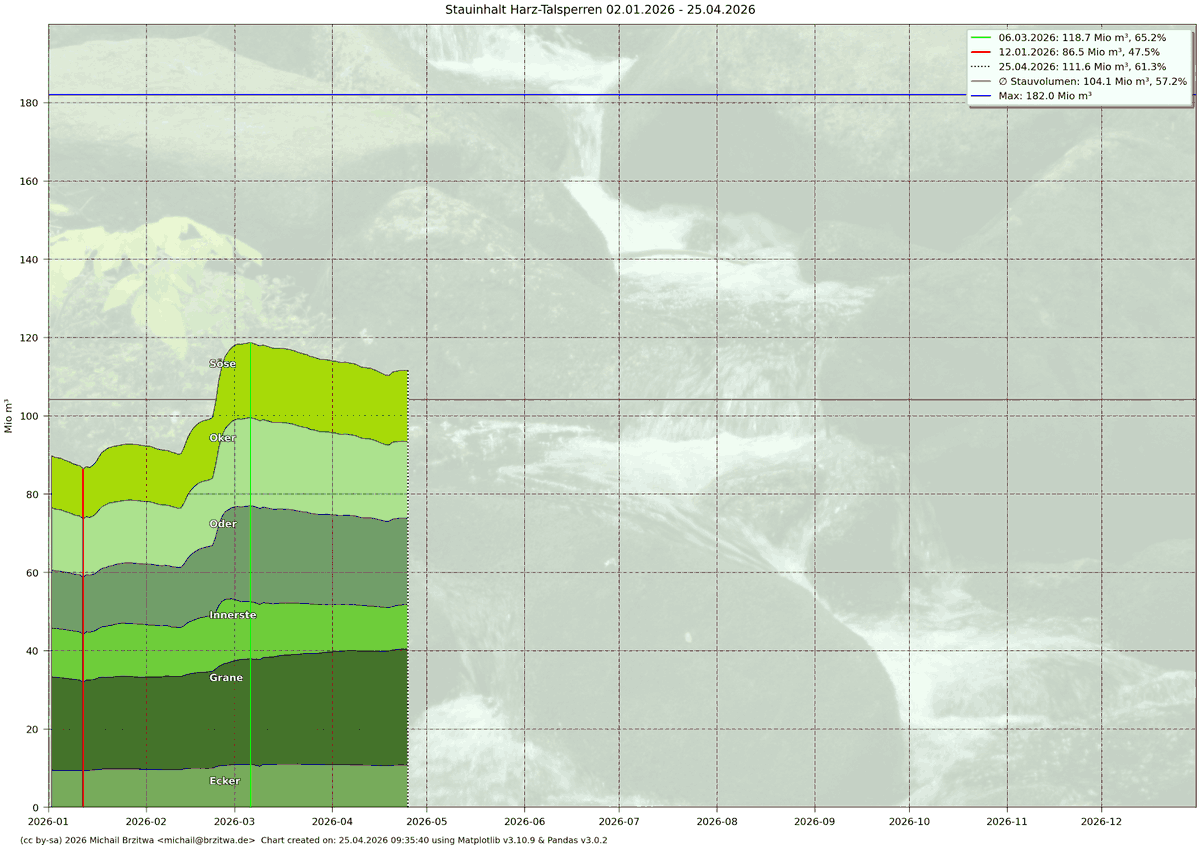Screen dimensions: 1200x849
Task: Select legend entry 25.04.2026: 111.6 Mio m³
Action: pos(1080,66)
